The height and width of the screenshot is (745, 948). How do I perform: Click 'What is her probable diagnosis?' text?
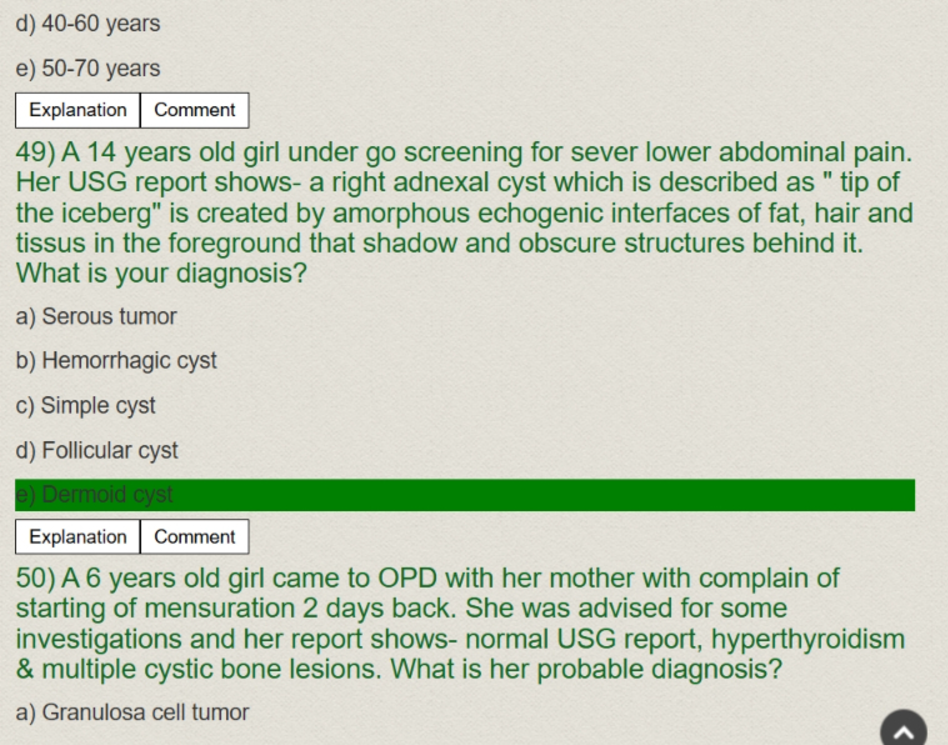(586, 669)
